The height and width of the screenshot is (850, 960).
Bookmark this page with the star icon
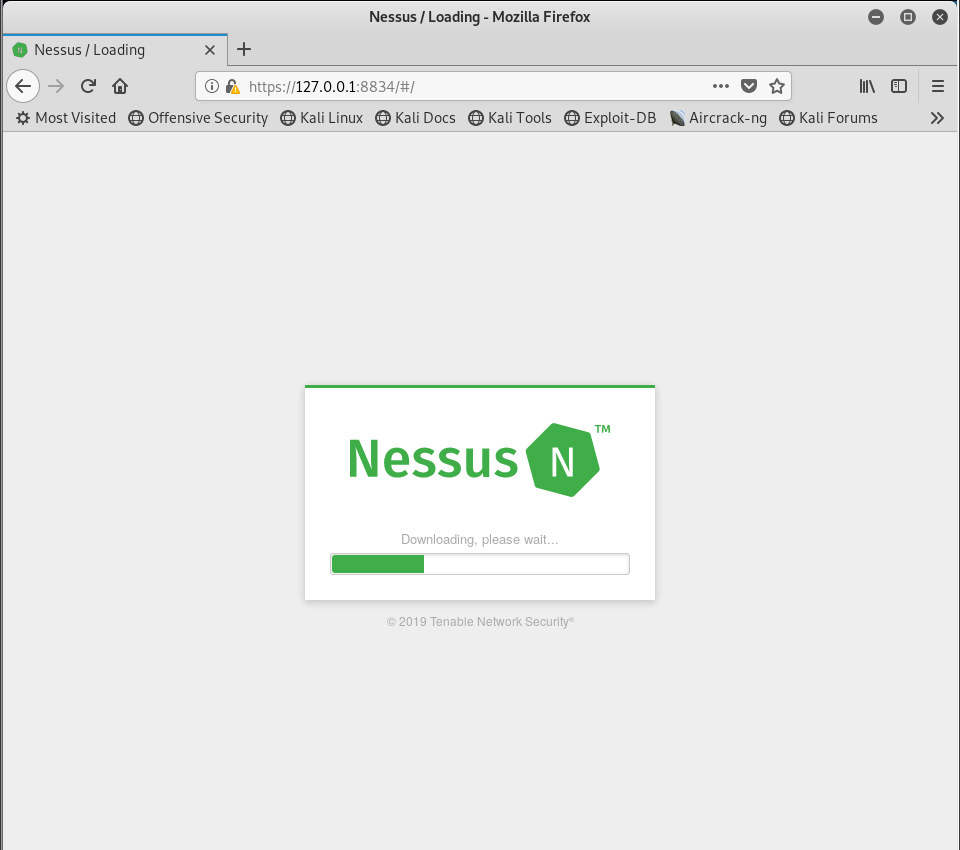[777, 86]
